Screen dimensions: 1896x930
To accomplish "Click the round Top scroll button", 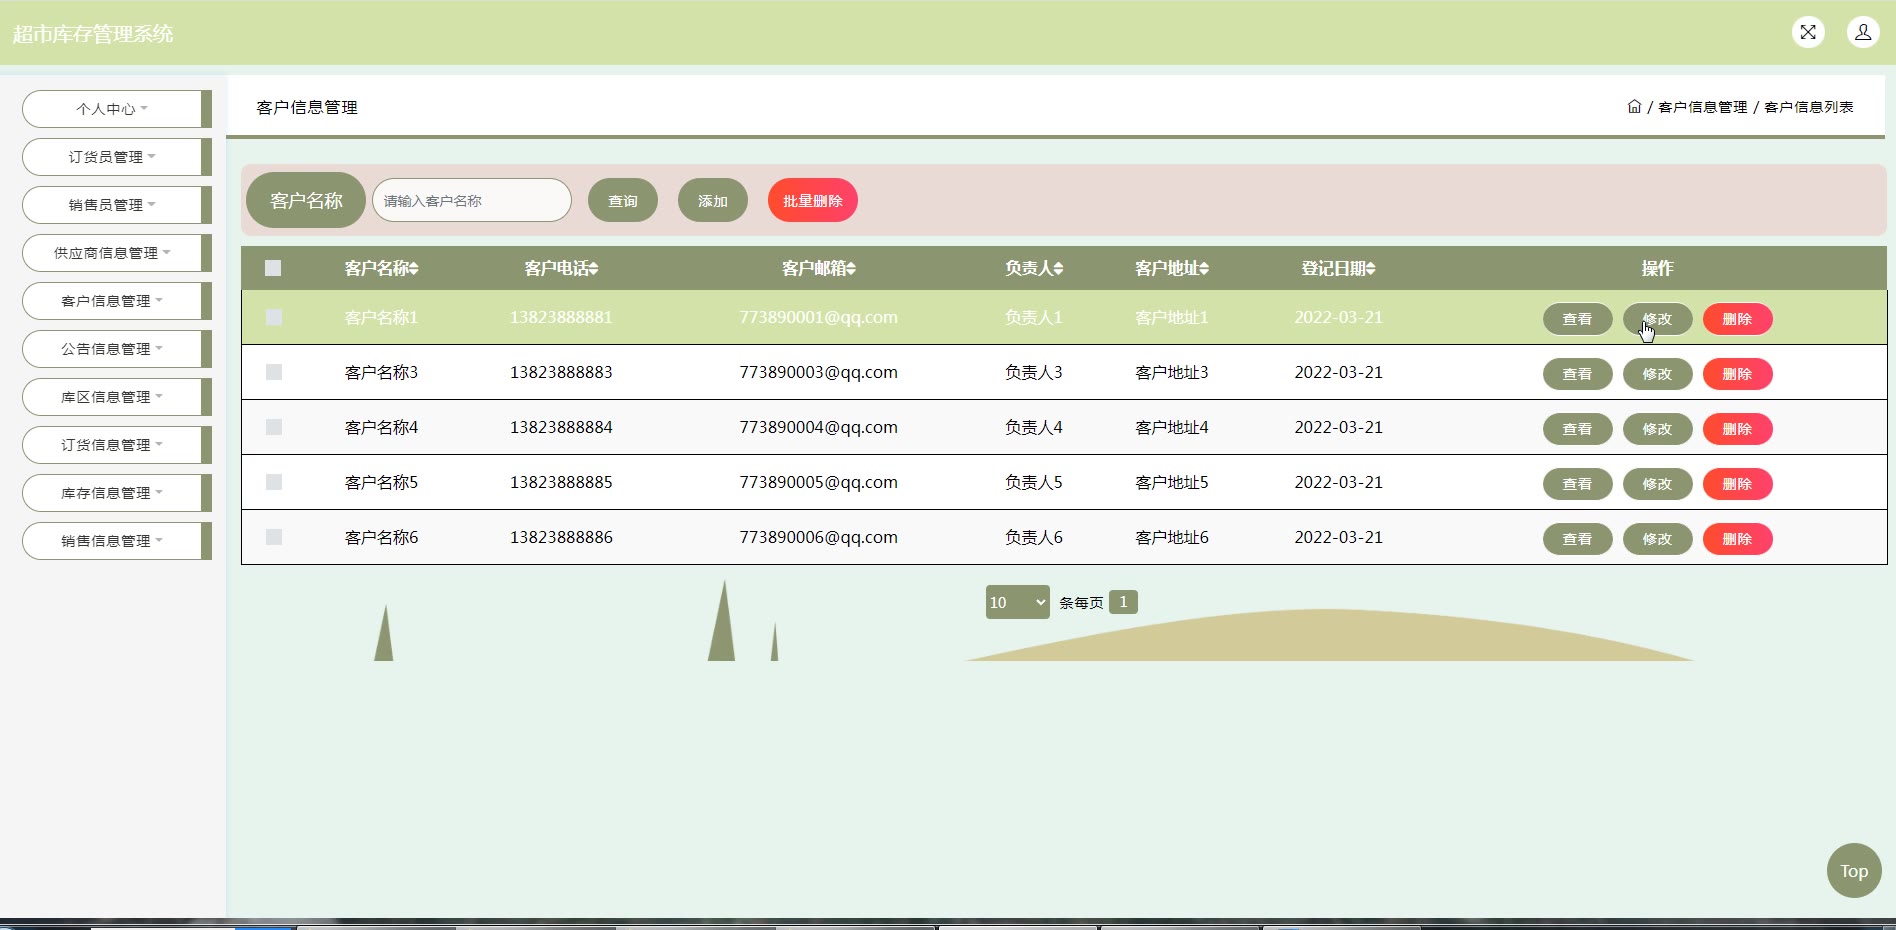I will coord(1853,871).
